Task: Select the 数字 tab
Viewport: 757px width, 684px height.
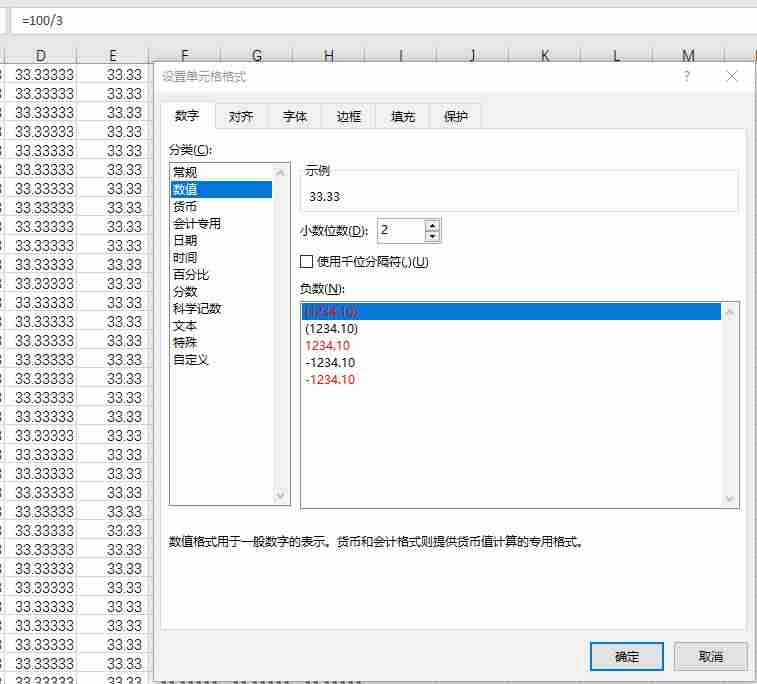Action: click(187, 115)
